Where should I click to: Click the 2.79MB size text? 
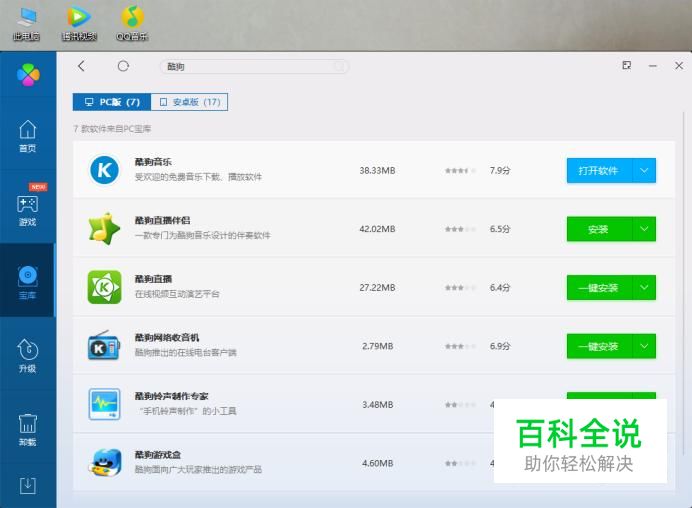[378, 346]
